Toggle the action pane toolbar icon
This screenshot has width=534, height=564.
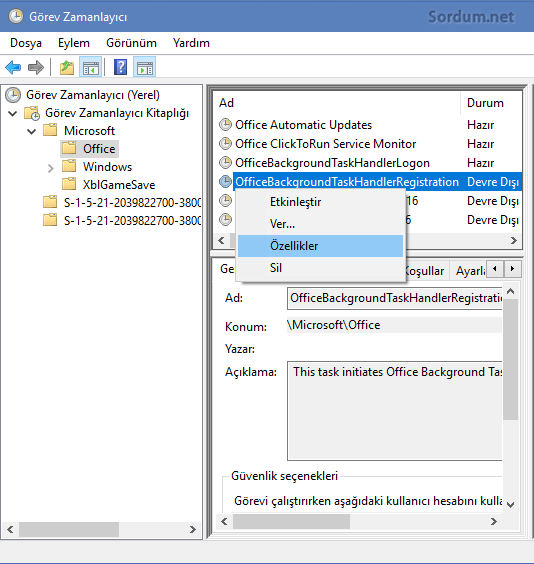coord(145,67)
